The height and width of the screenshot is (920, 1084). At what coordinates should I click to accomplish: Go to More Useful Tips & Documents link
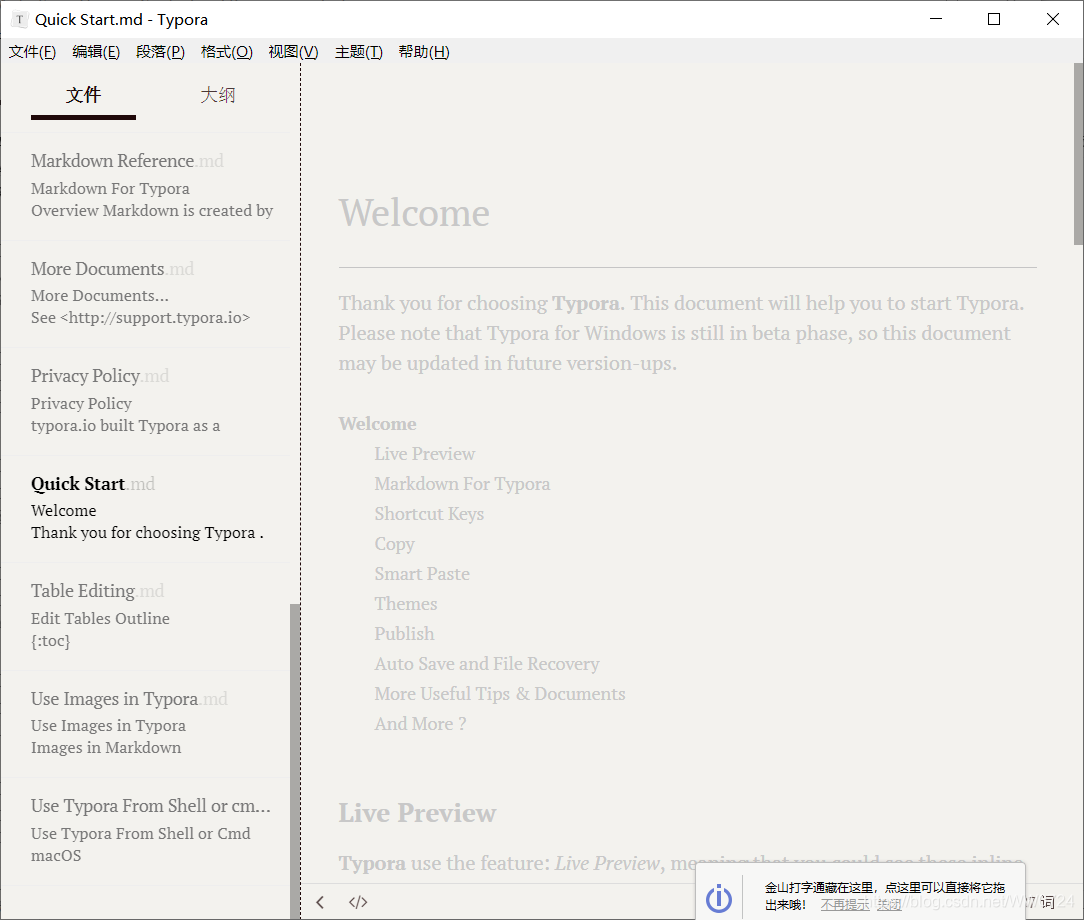coord(500,694)
